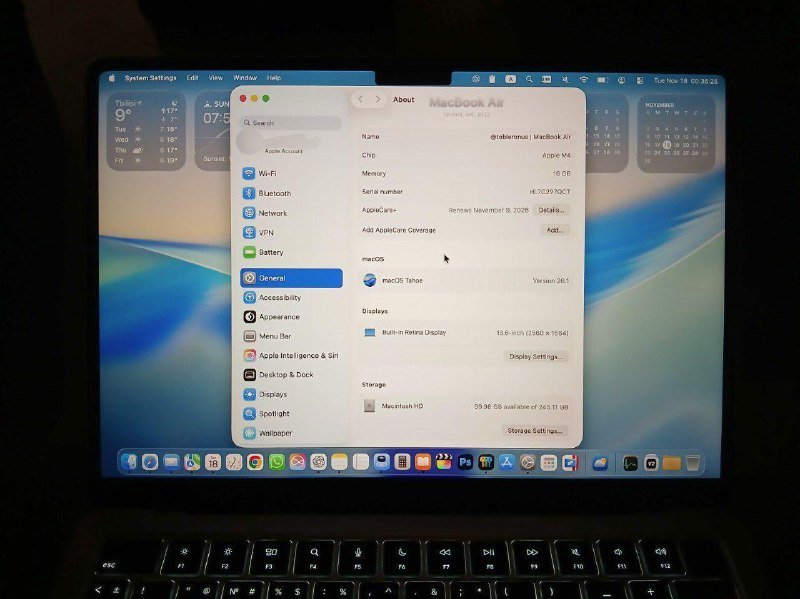Viewport: 800px width, 599px height.
Task: Select the Accessibility settings icon
Action: pos(270,297)
